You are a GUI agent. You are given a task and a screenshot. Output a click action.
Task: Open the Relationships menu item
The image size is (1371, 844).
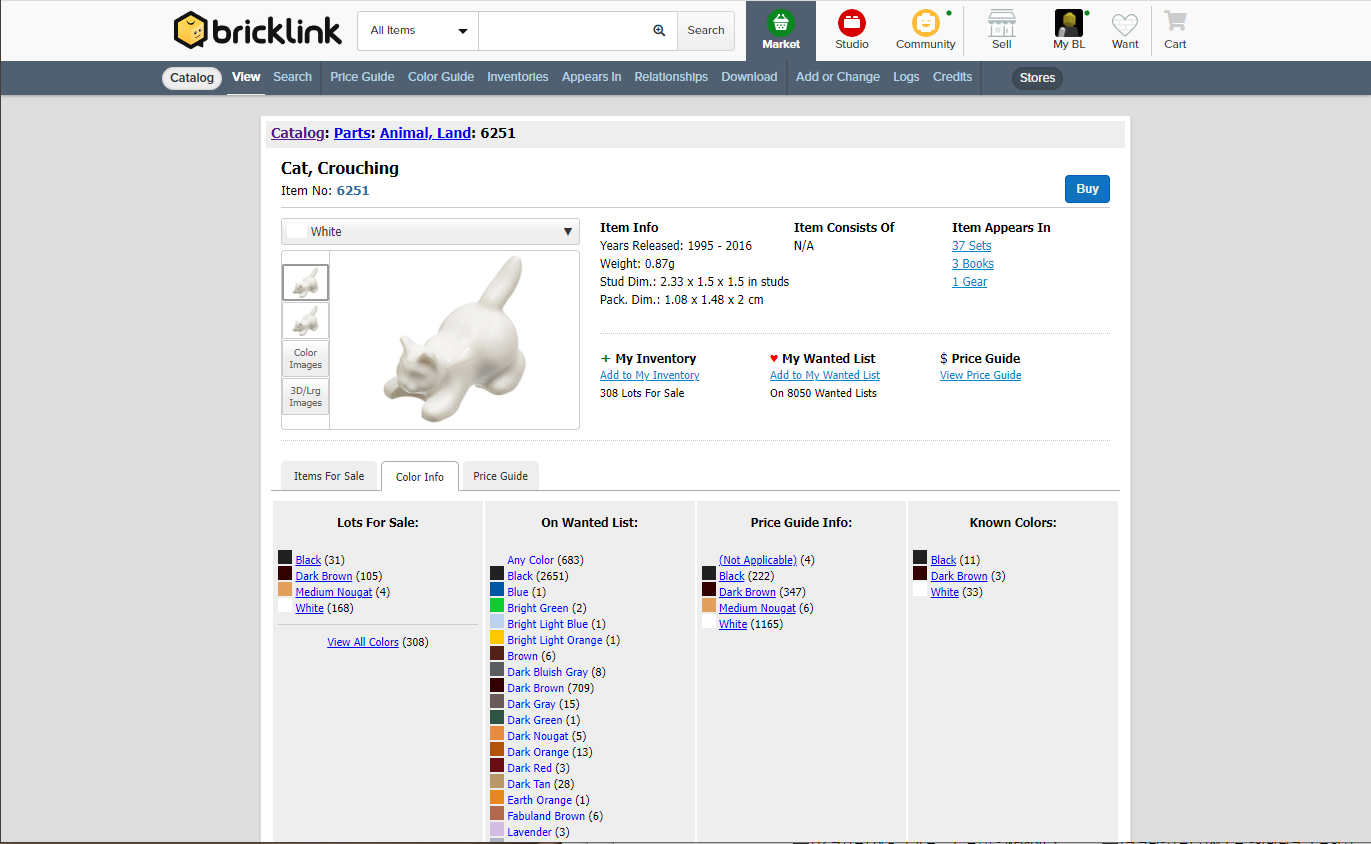(x=671, y=77)
